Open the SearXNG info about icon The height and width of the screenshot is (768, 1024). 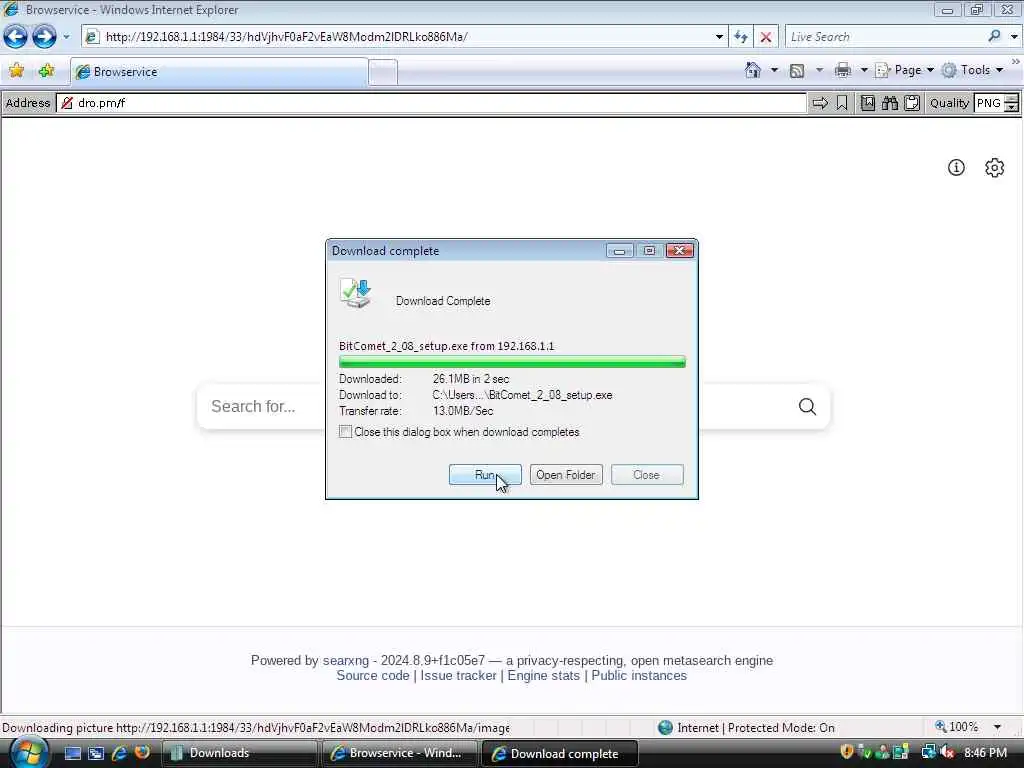956,168
